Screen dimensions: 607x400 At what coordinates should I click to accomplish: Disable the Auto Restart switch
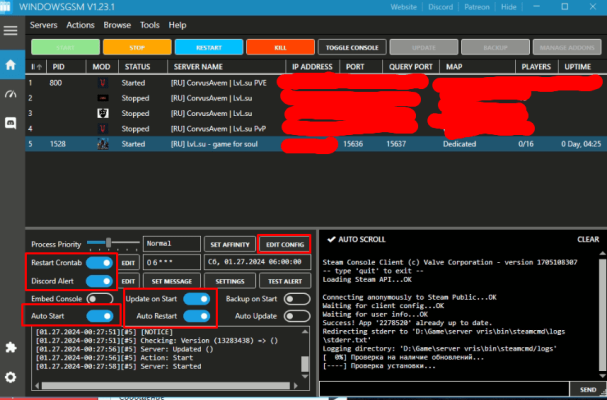197,316
